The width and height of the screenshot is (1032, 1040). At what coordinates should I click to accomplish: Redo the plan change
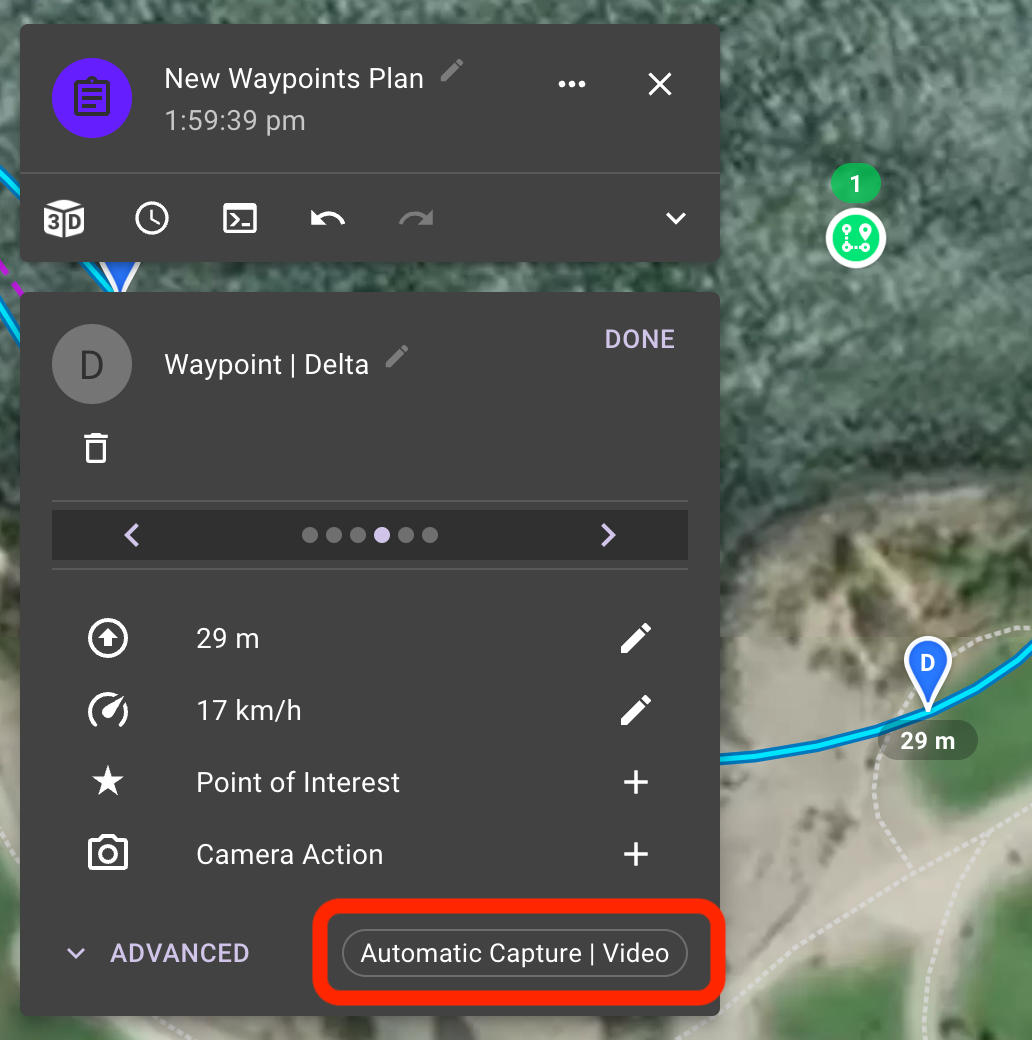tap(416, 218)
